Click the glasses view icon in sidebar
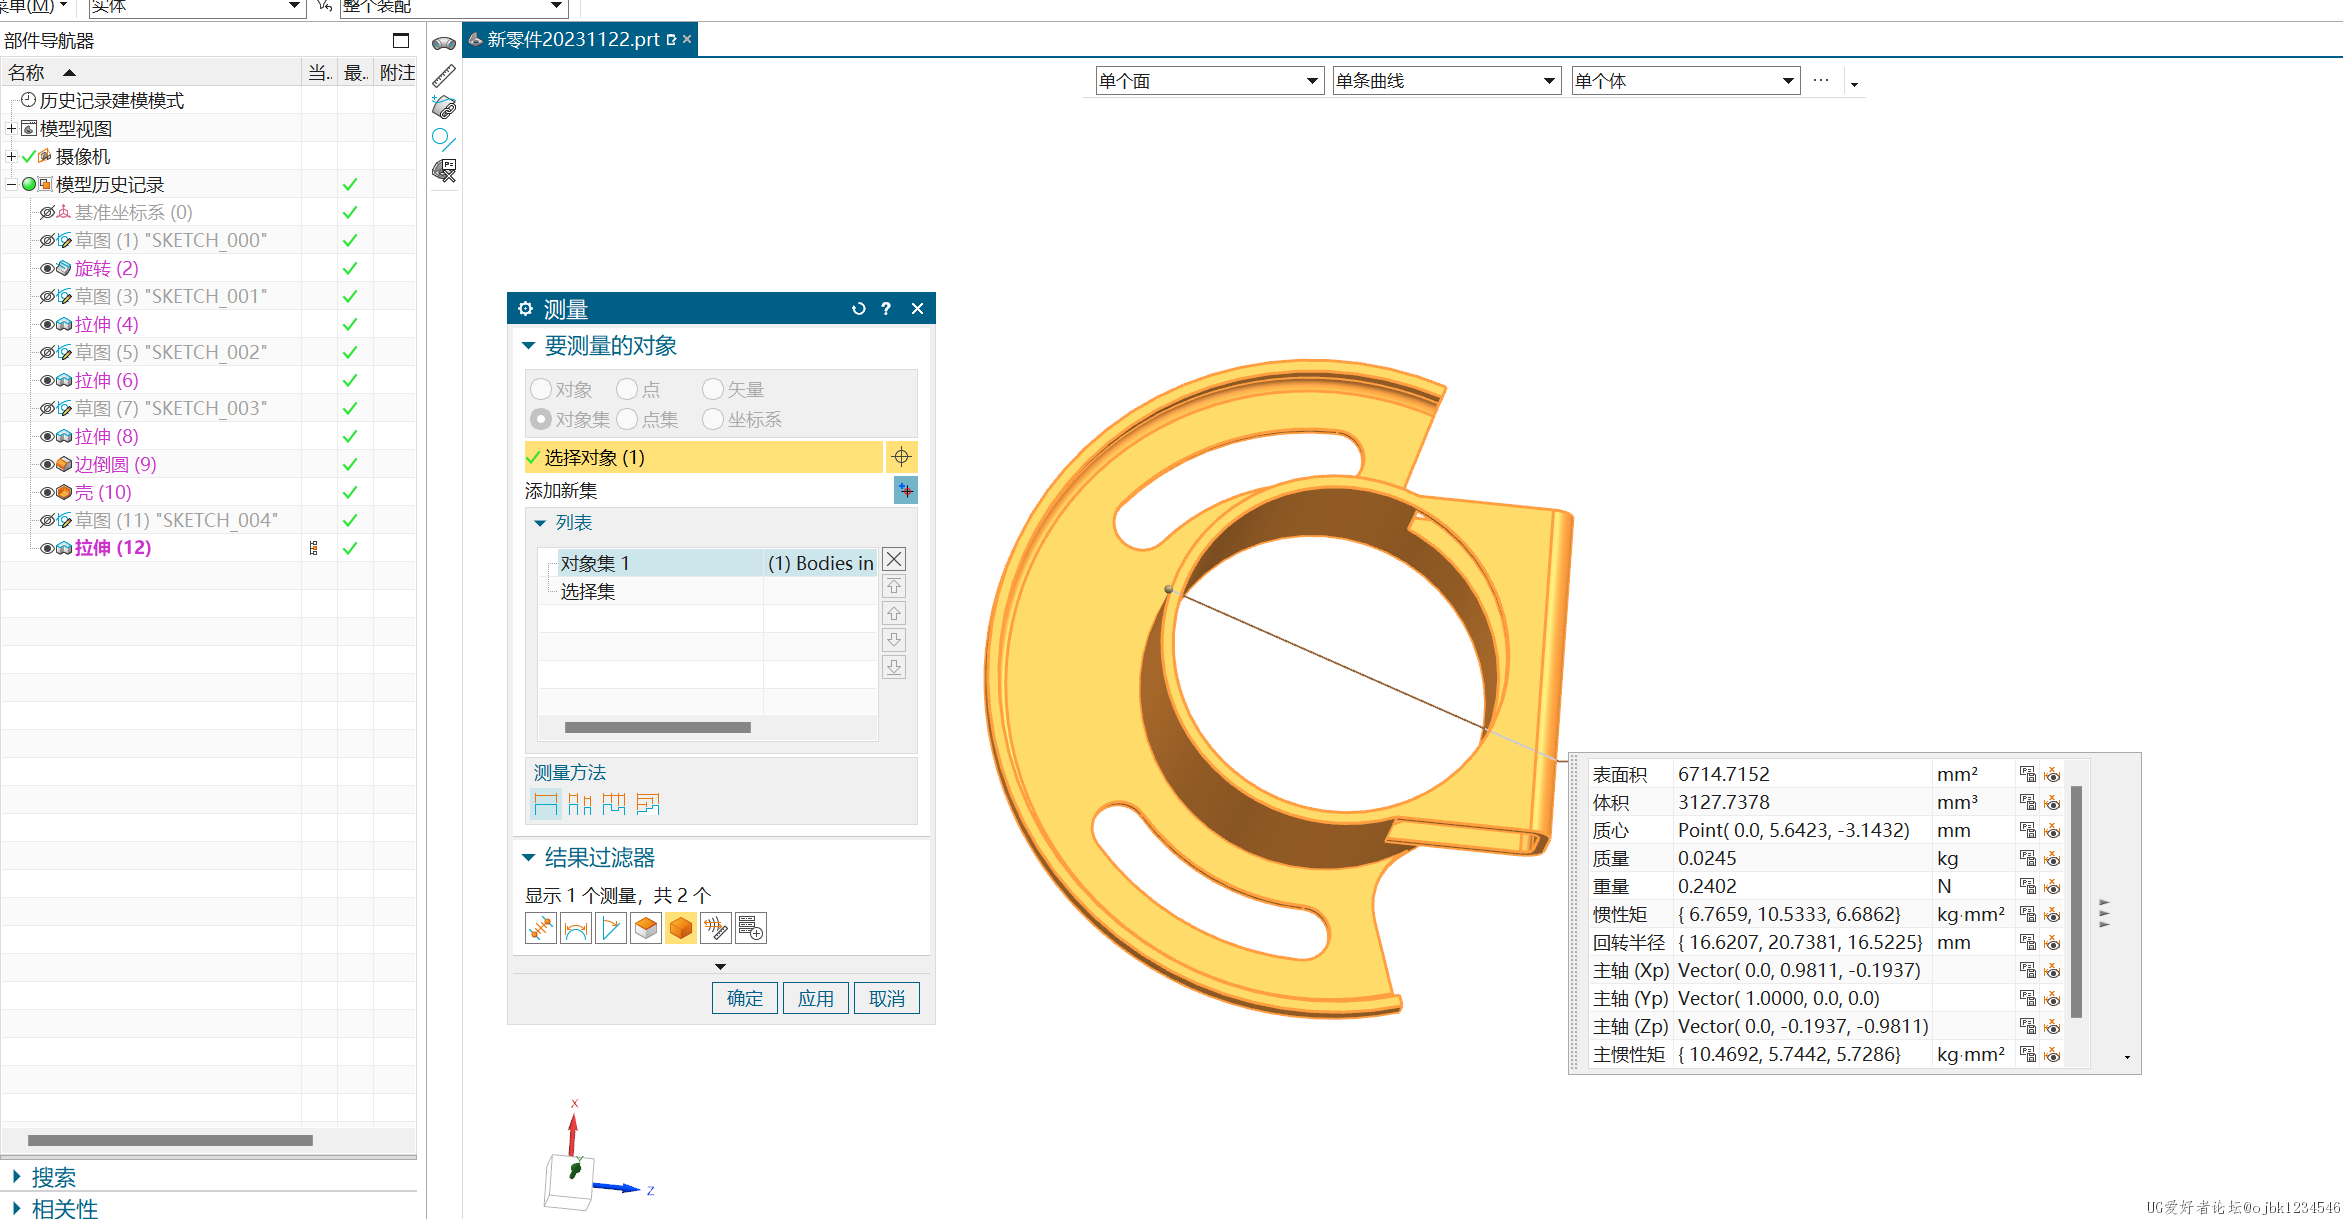The width and height of the screenshot is (2343, 1219). [444, 43]
